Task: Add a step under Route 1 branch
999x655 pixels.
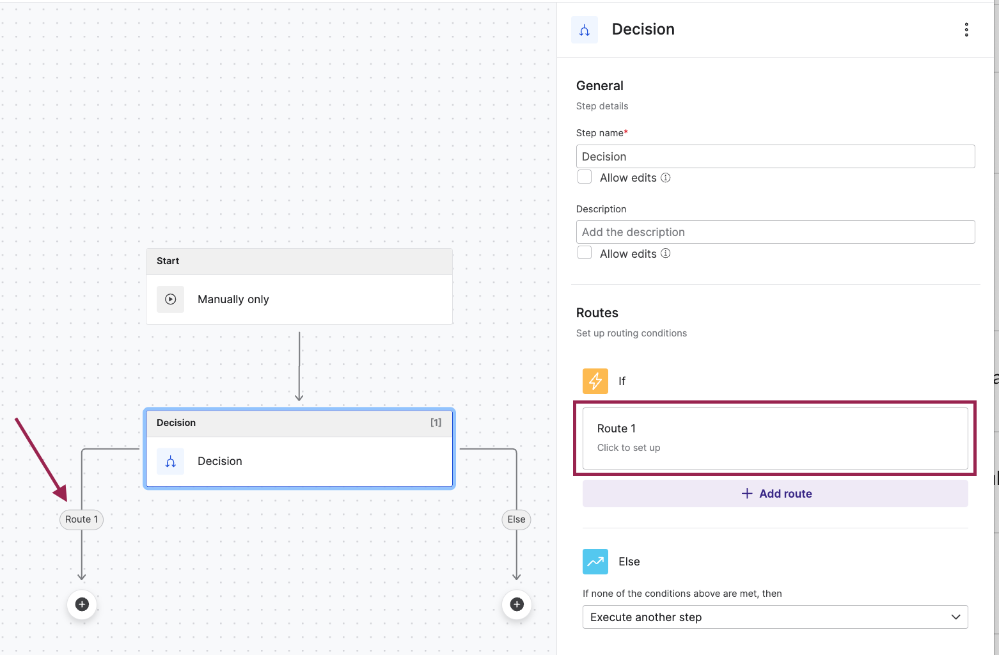Action: (x=82, y=604)
